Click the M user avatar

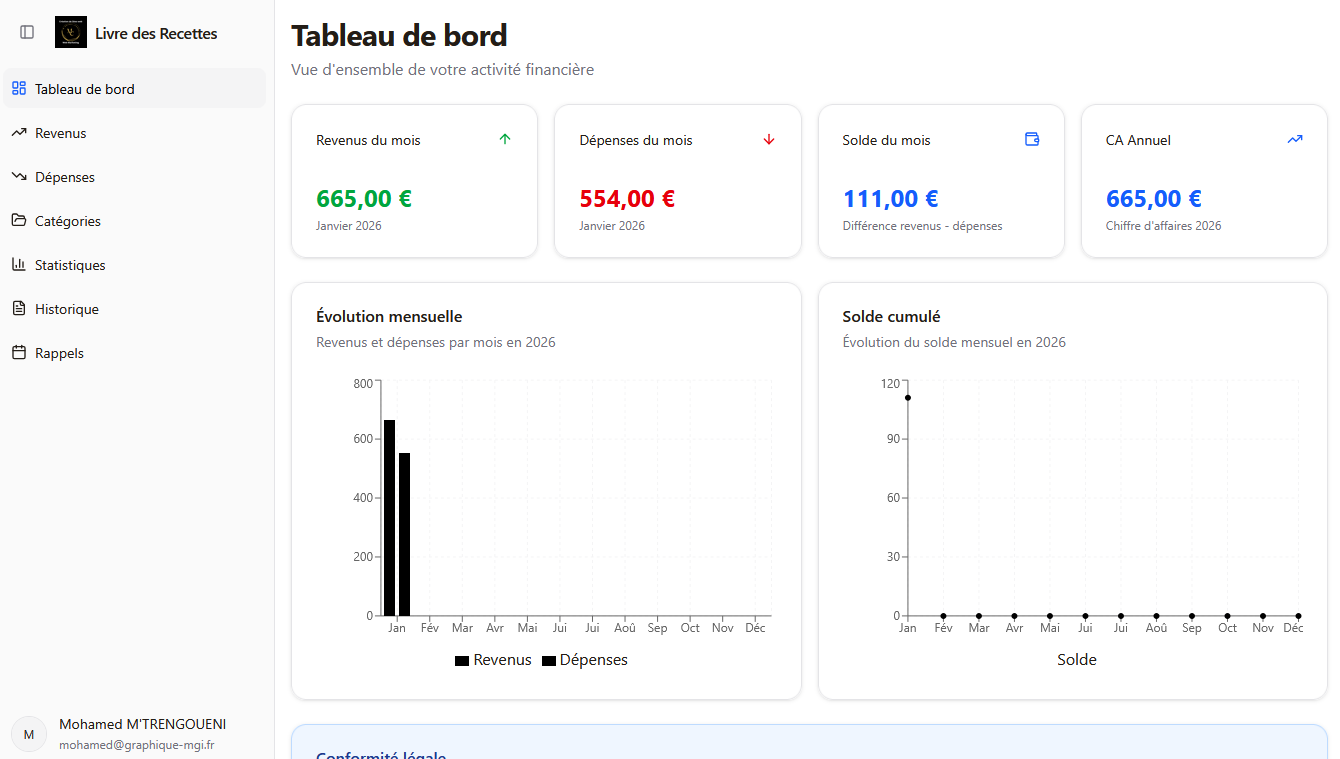tap(29, 734)
